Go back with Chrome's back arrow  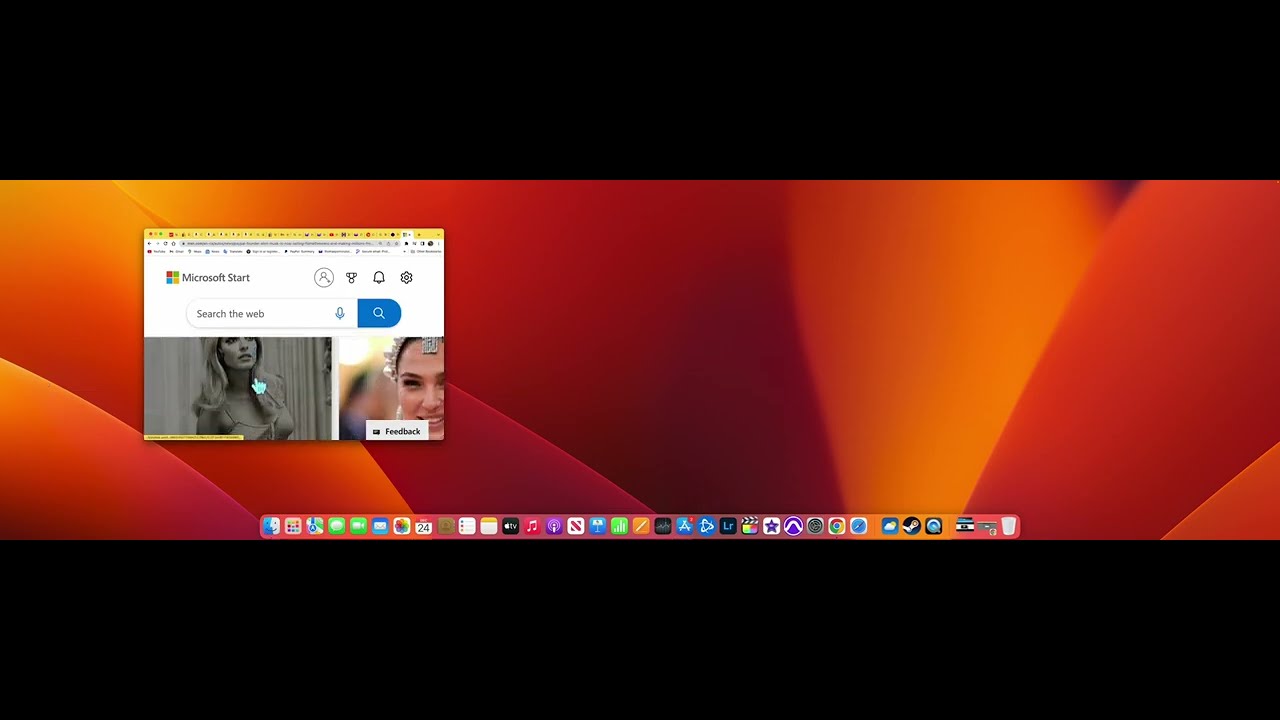pos(149,244)
